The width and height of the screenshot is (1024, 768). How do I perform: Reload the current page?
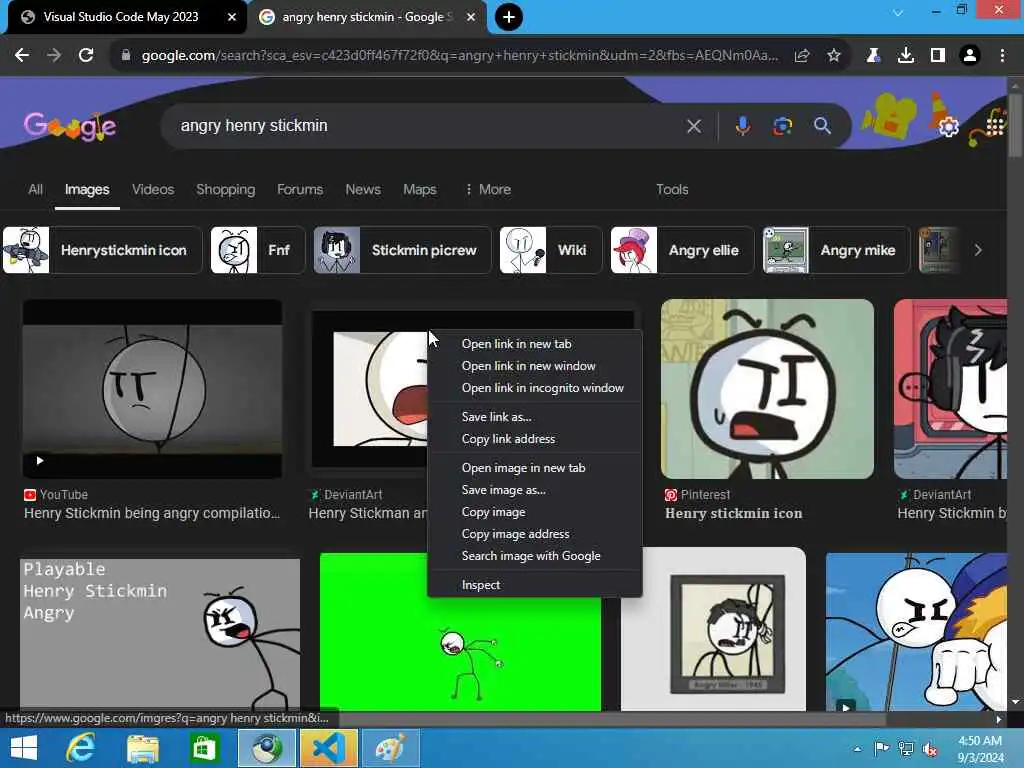(x=86, y=56)
